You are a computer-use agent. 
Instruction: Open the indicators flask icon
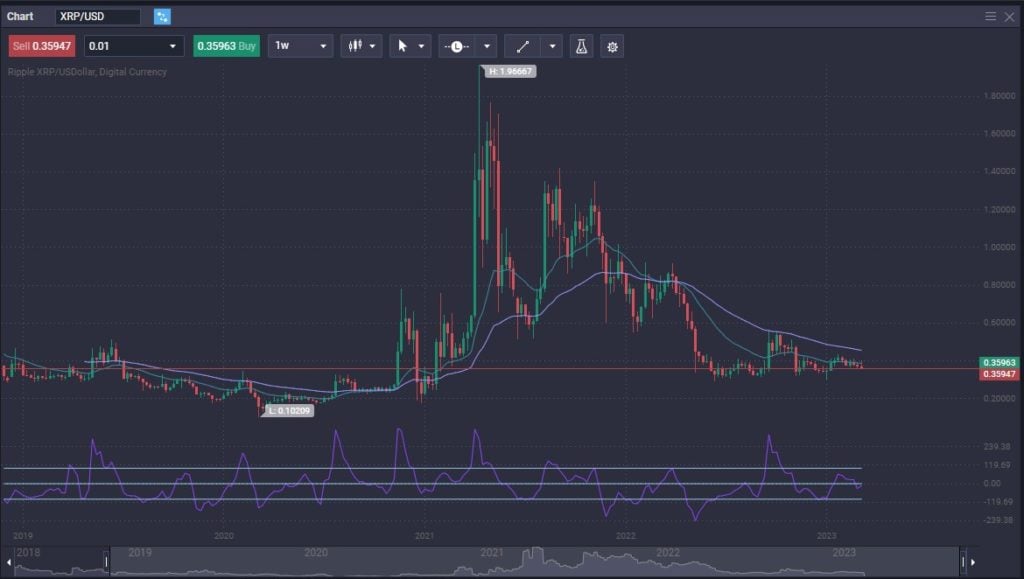[581, 46]
